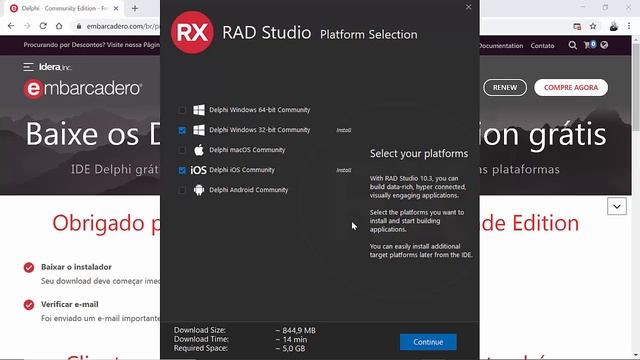This screenshot has width=640, height=360.
Task: Open the language globe icon
Action: point(604,45)
